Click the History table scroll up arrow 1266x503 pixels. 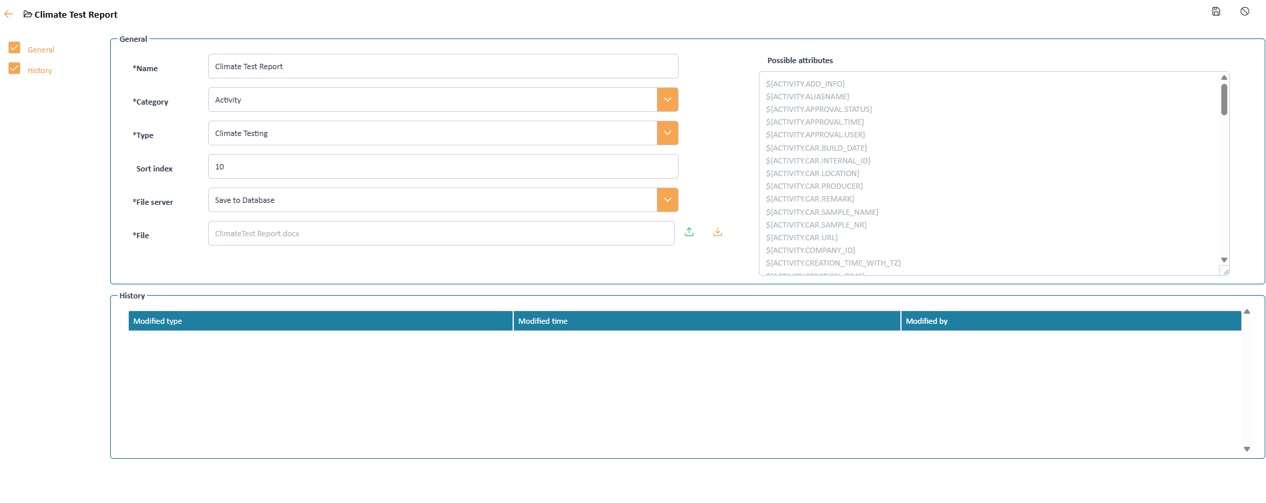pos(1247,312)
